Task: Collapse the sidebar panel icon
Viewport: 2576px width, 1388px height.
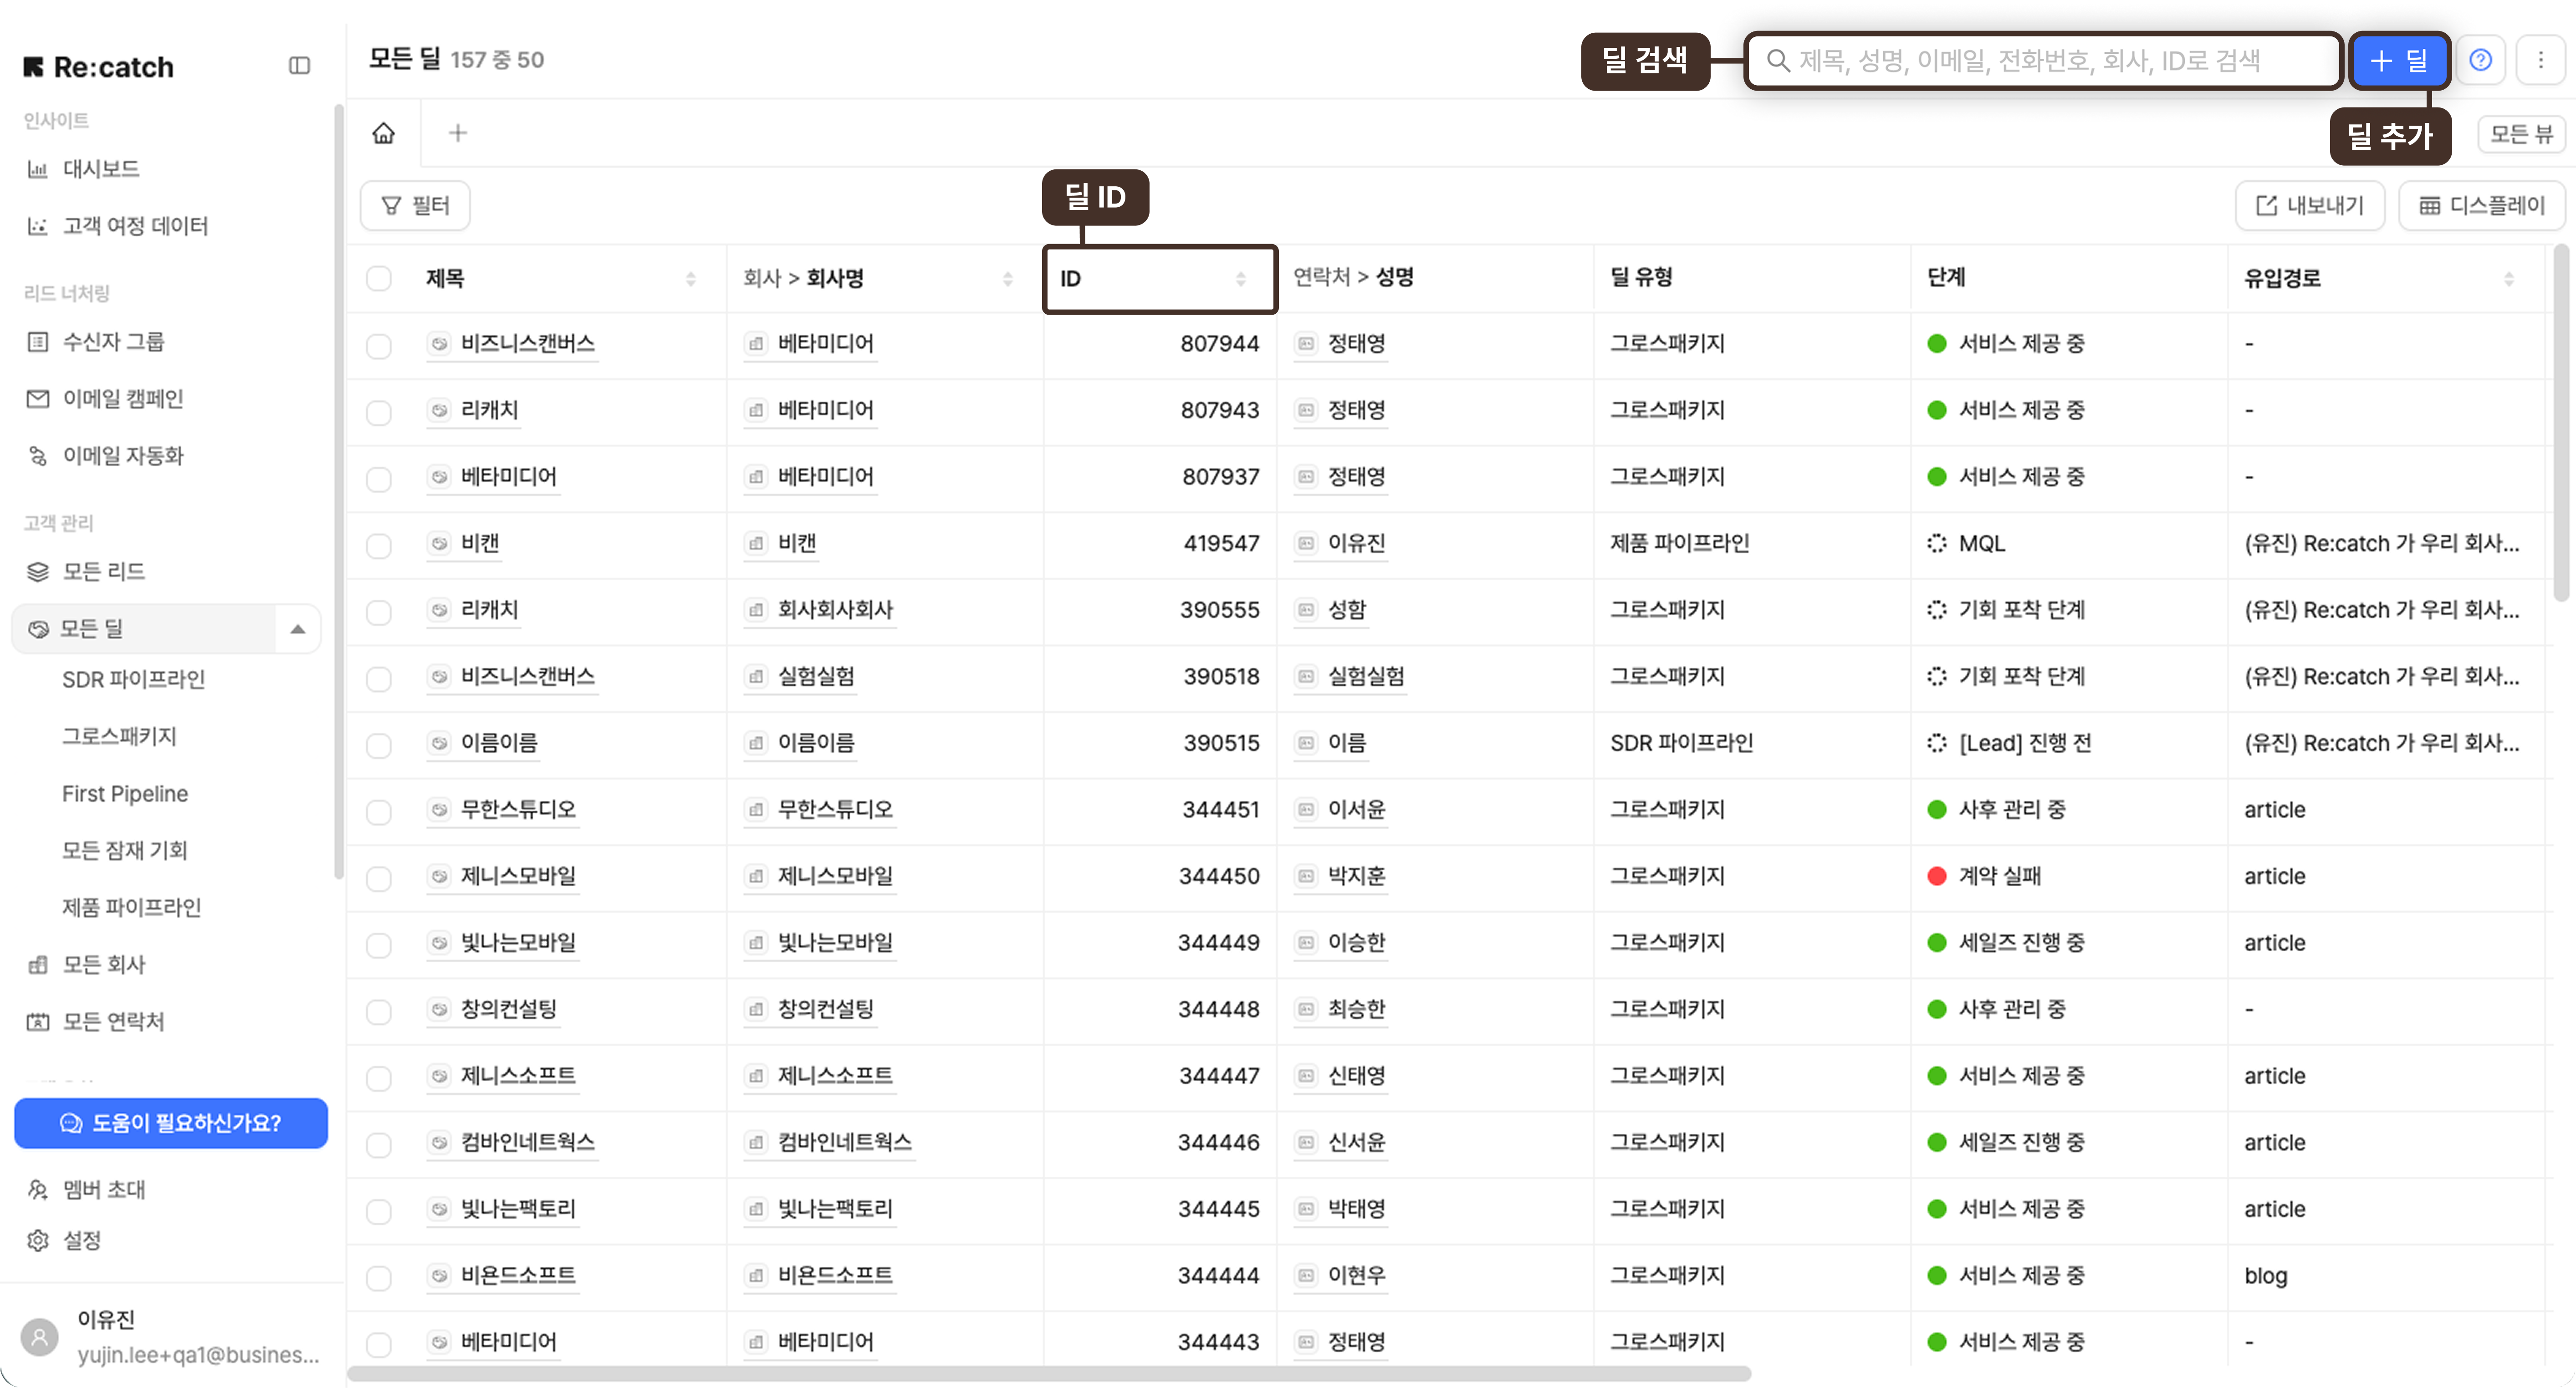Action: pos(299,66)
